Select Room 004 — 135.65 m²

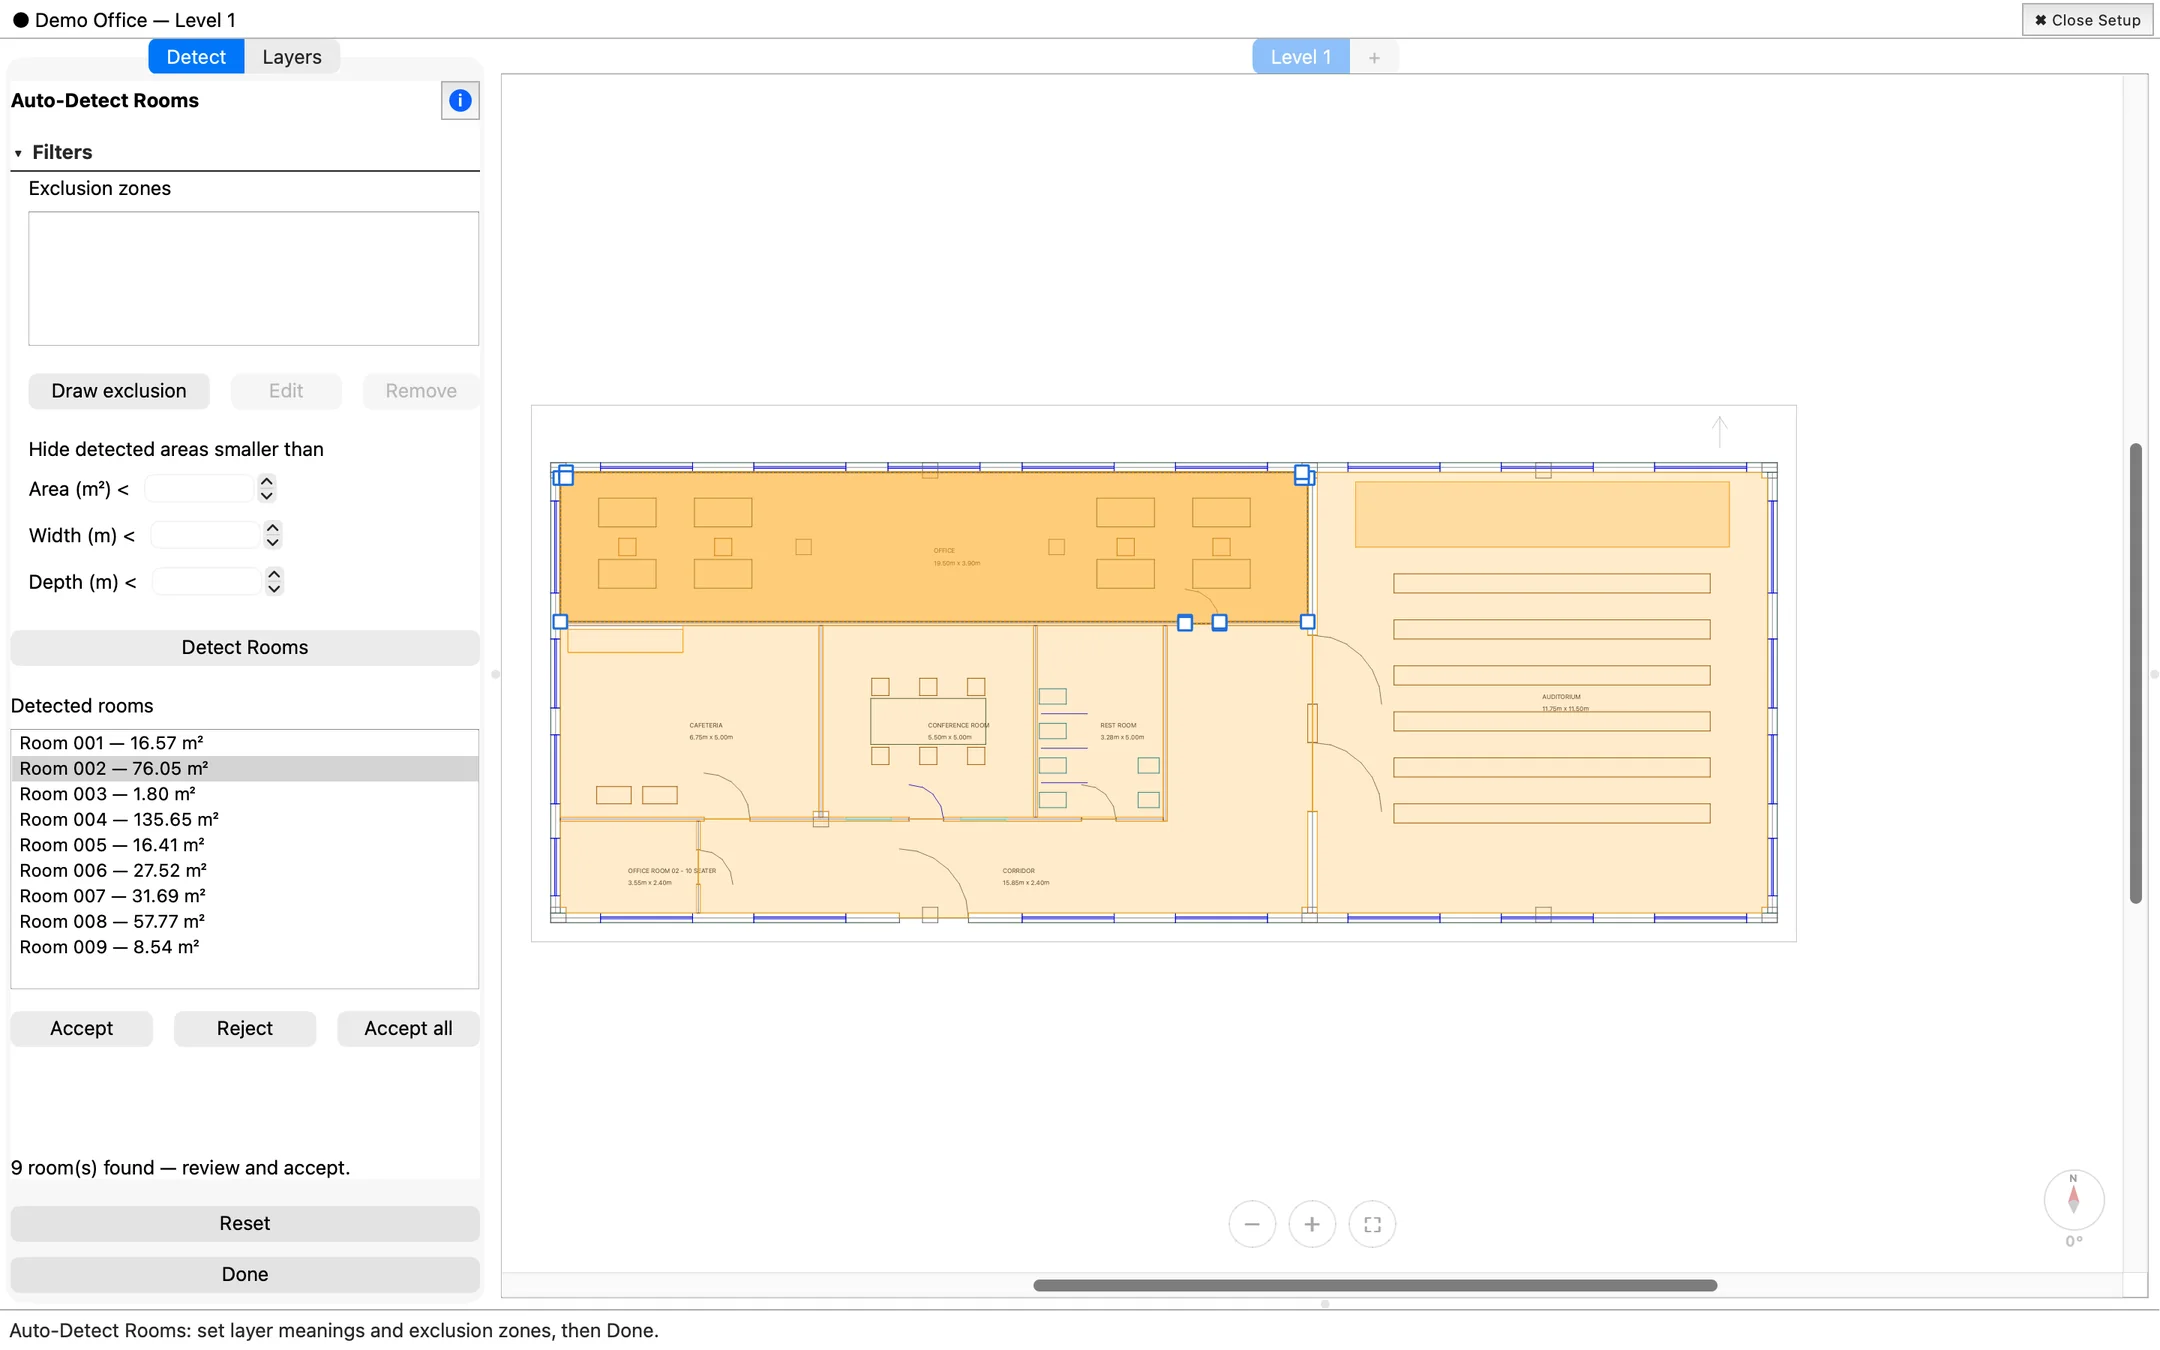coord(245,820)
